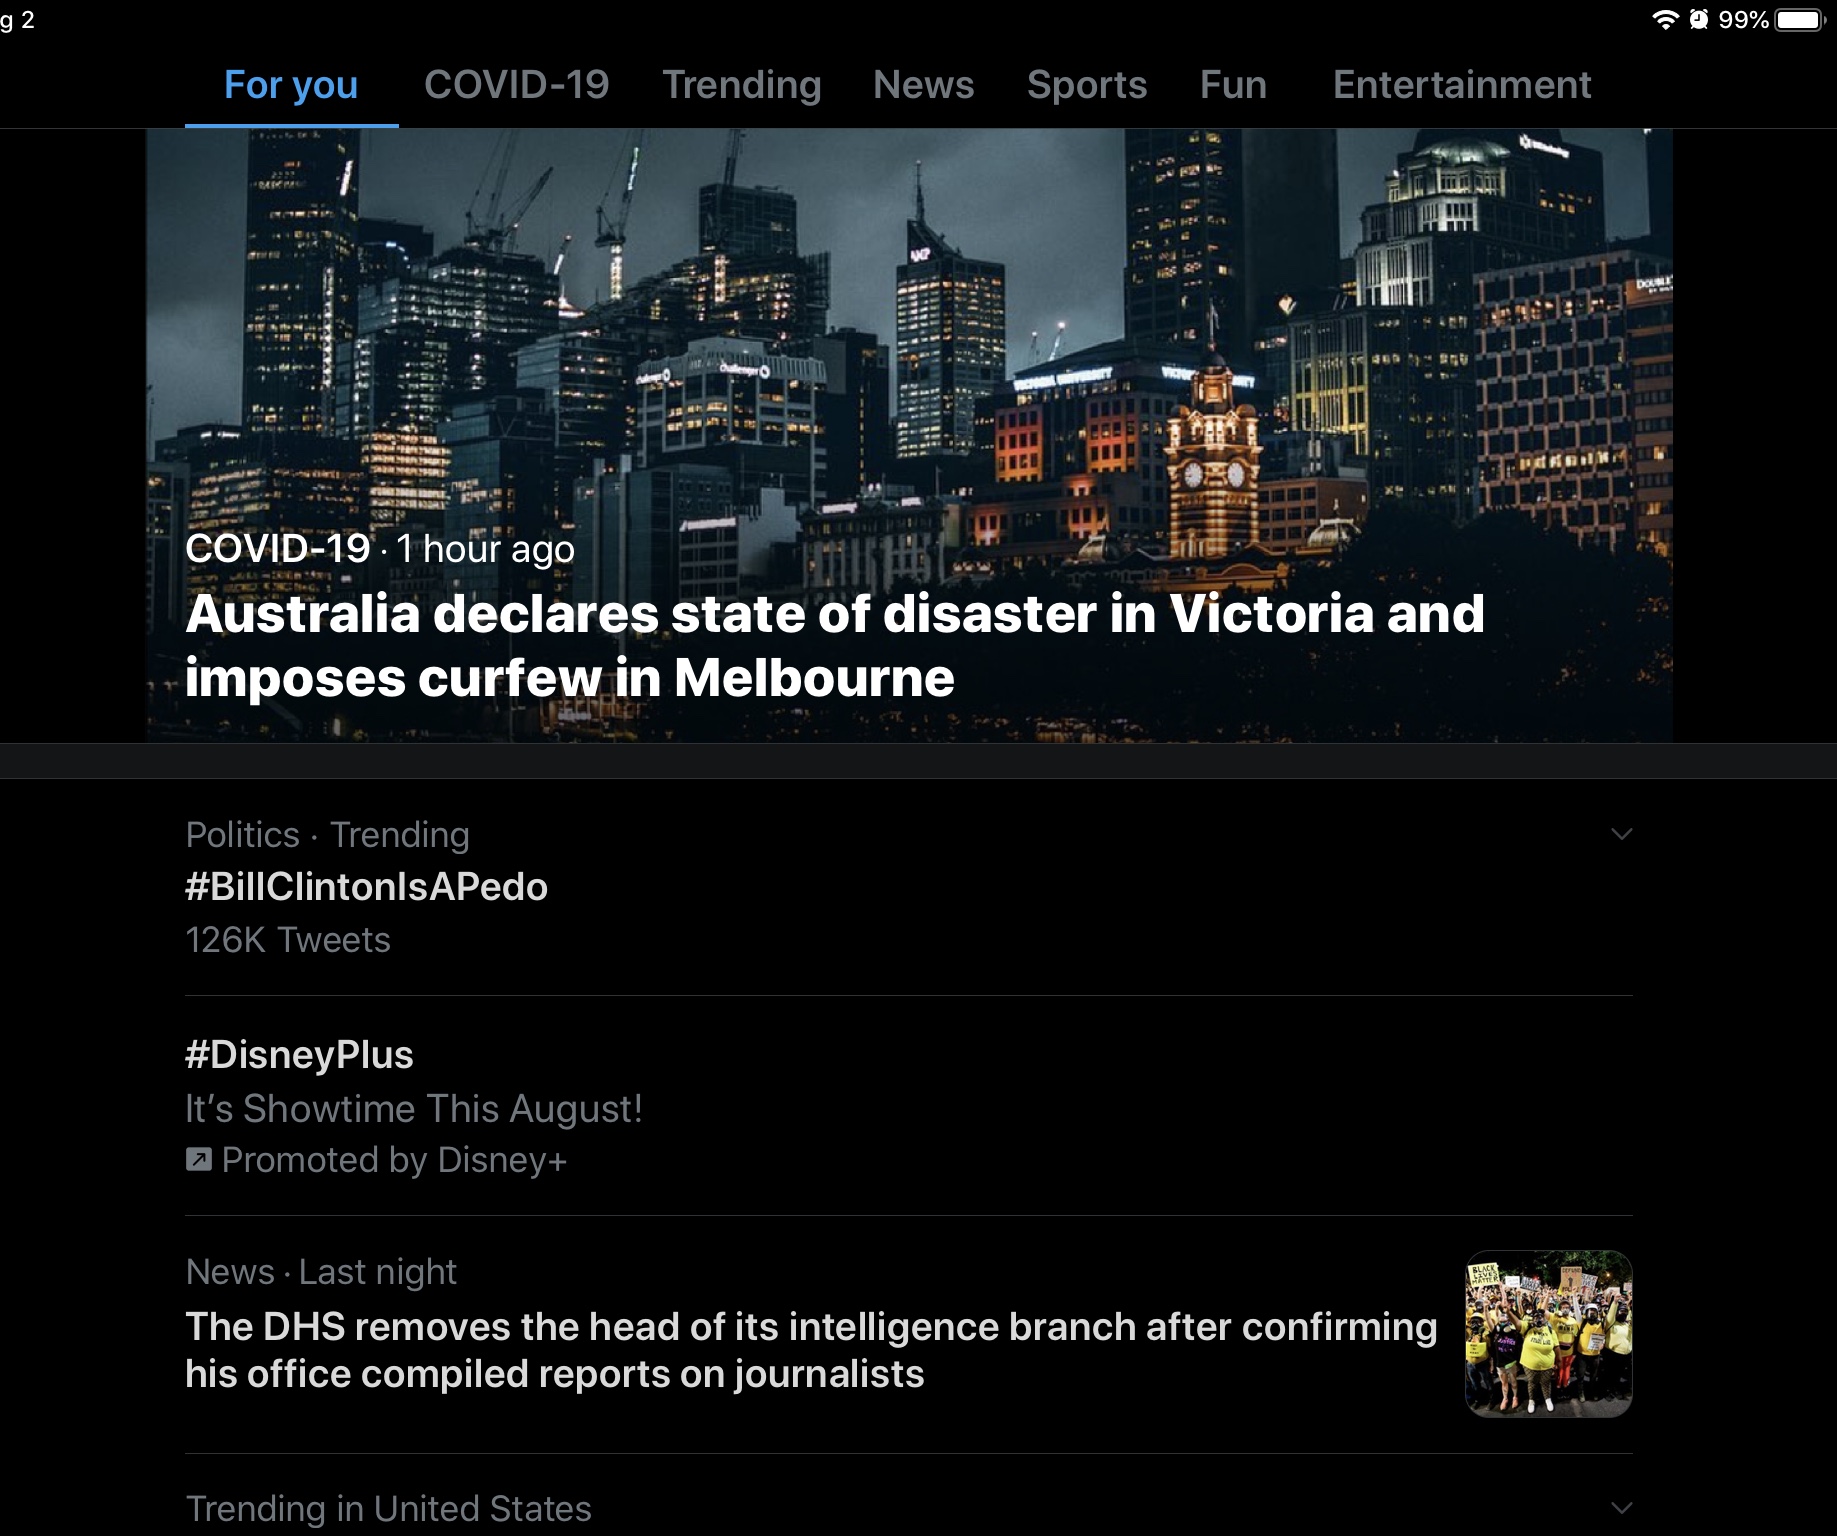
Task: Tap the 126K Tweets count
Action: (288, 940)
